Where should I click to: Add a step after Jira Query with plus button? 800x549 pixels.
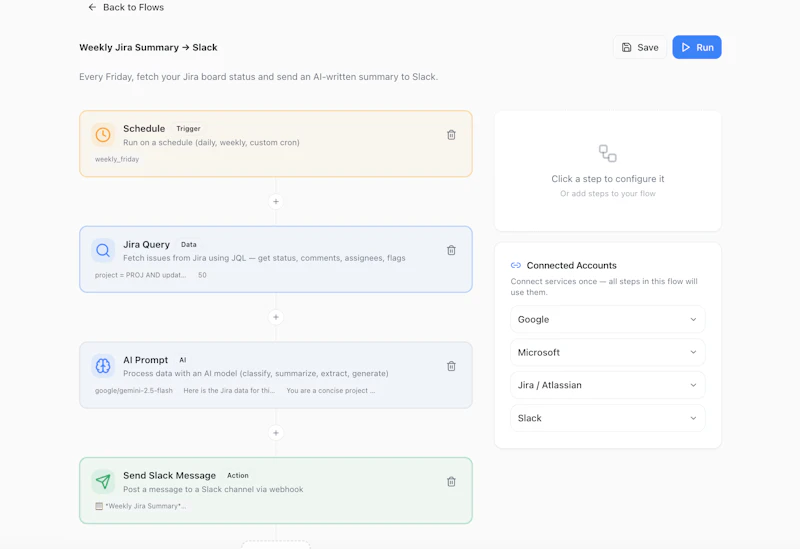pyautogui.click(x=276, y=317)
